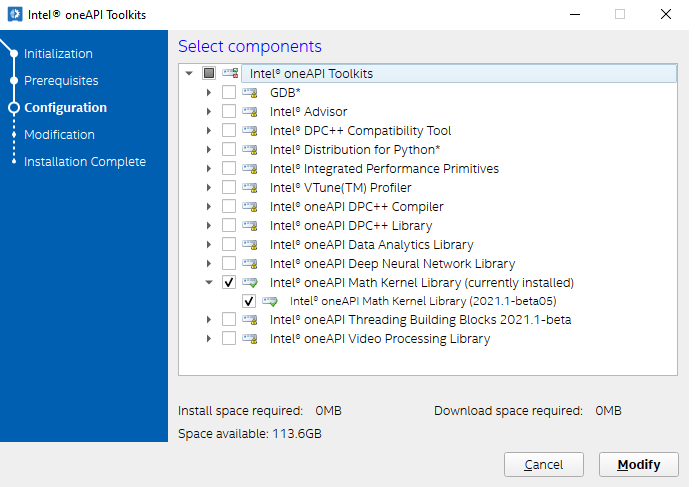Expand the Integrated Performance Primitives node

209,169
